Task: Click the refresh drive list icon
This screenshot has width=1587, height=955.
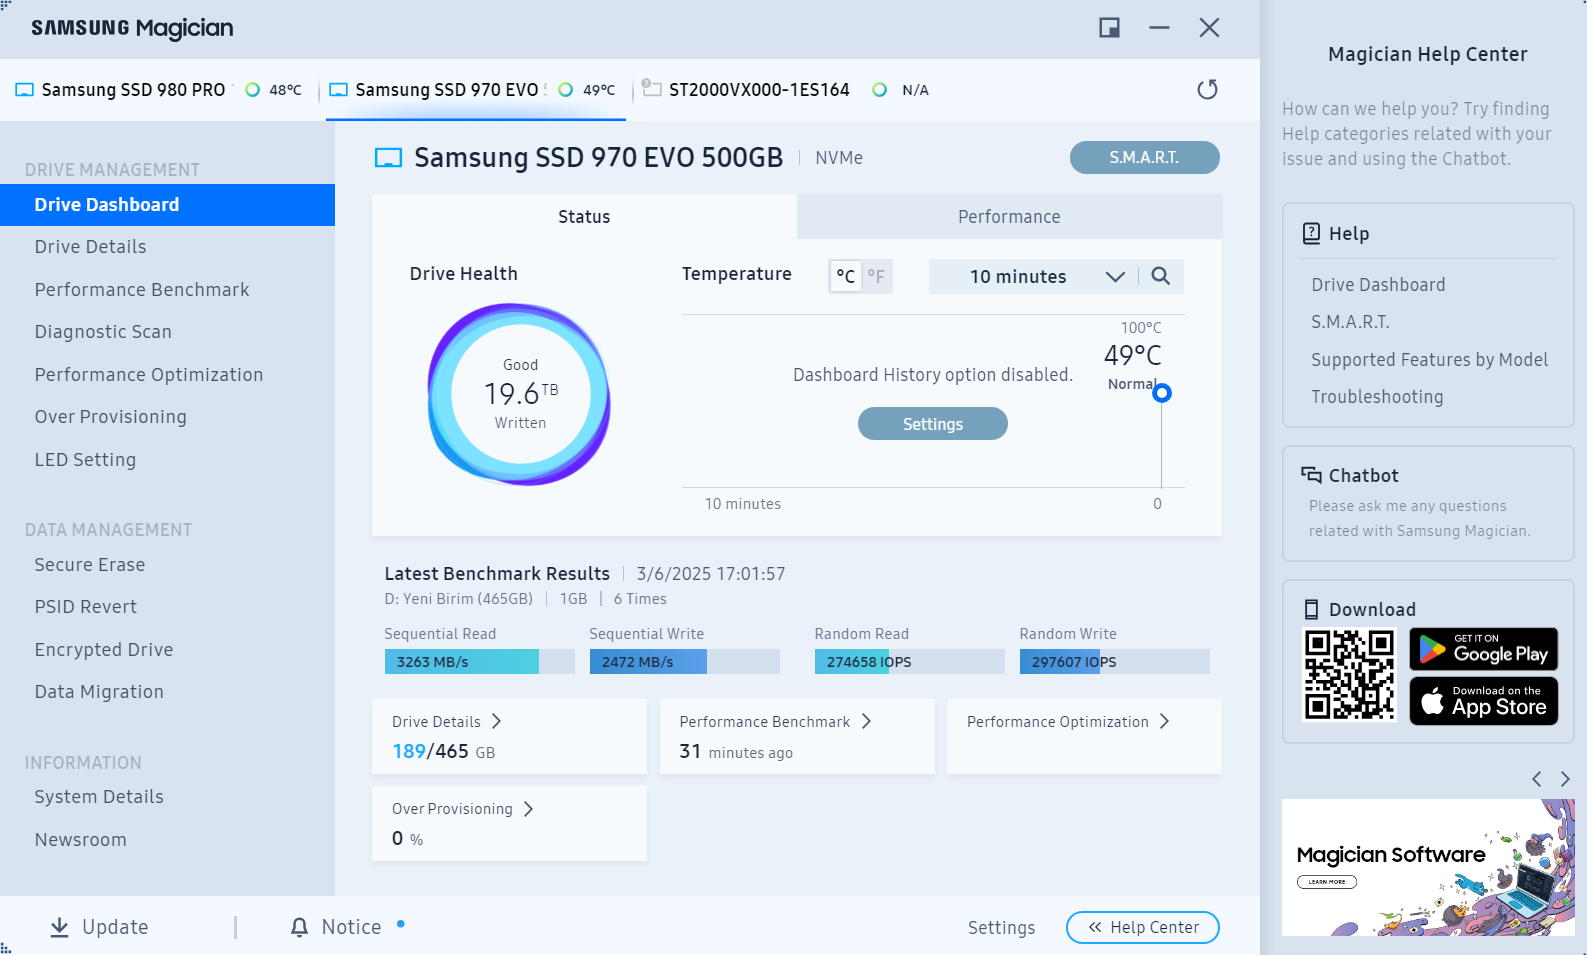Action: pyautogui.click(x=1207, y=90)
